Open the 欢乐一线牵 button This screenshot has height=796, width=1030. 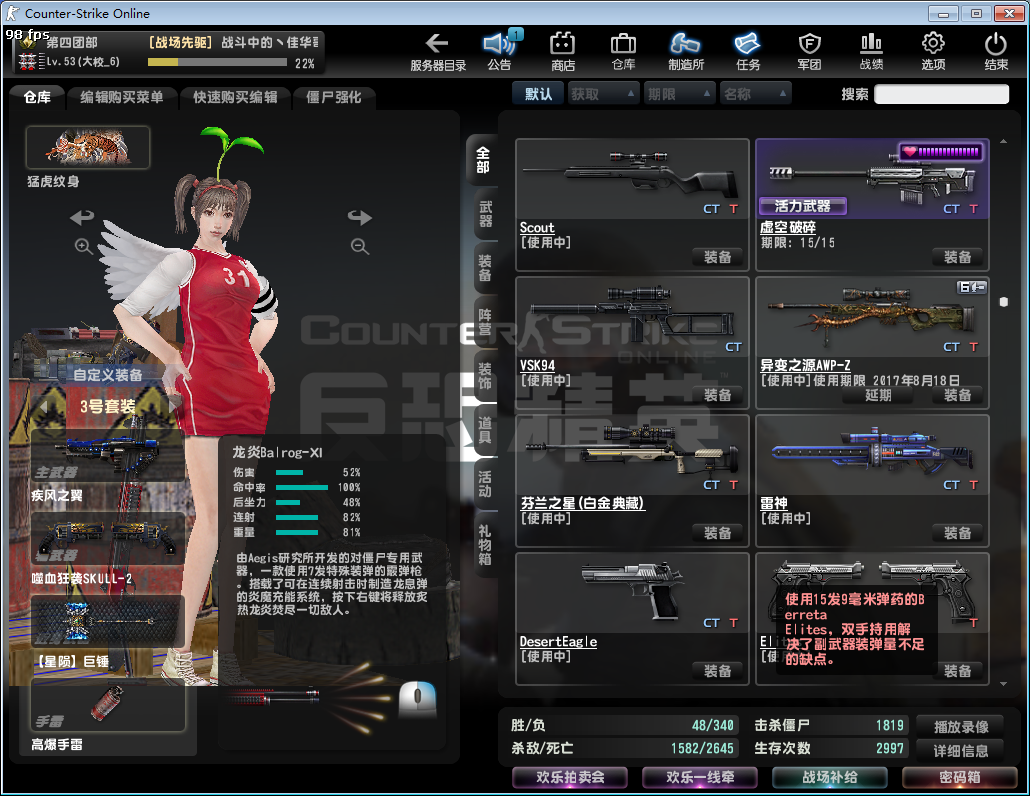[x=700, y=778]
